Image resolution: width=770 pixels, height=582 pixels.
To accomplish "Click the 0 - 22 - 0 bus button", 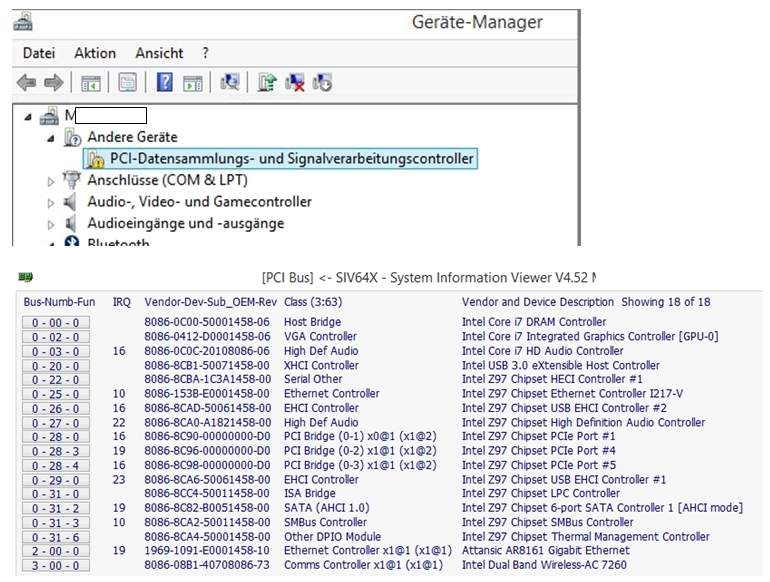I will pyautogui.click(x=55, y=380).
